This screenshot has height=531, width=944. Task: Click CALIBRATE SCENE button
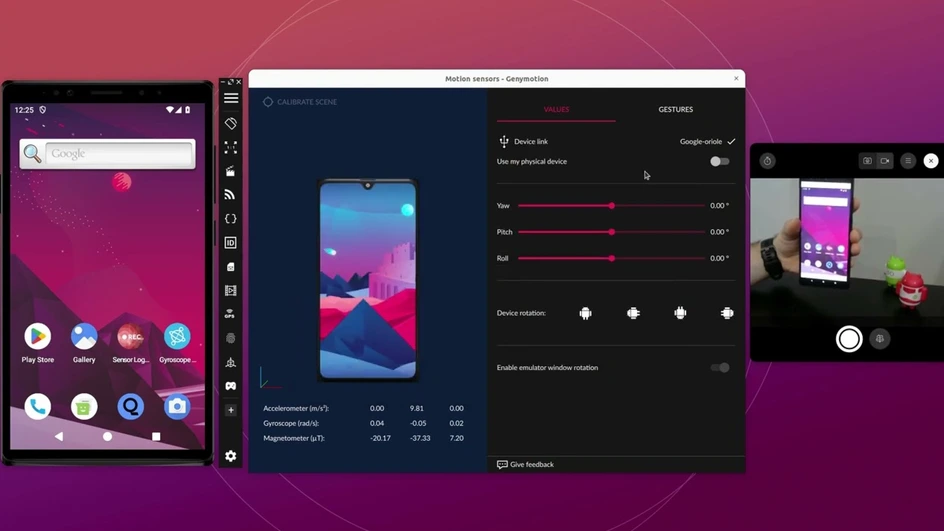click(300, 102)
